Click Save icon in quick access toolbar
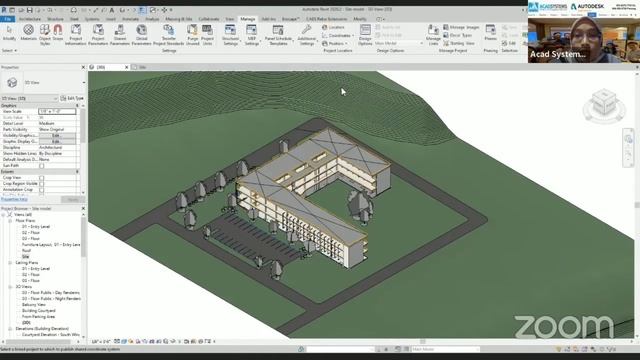Screen dimensions: 640x360 [29, 10]
